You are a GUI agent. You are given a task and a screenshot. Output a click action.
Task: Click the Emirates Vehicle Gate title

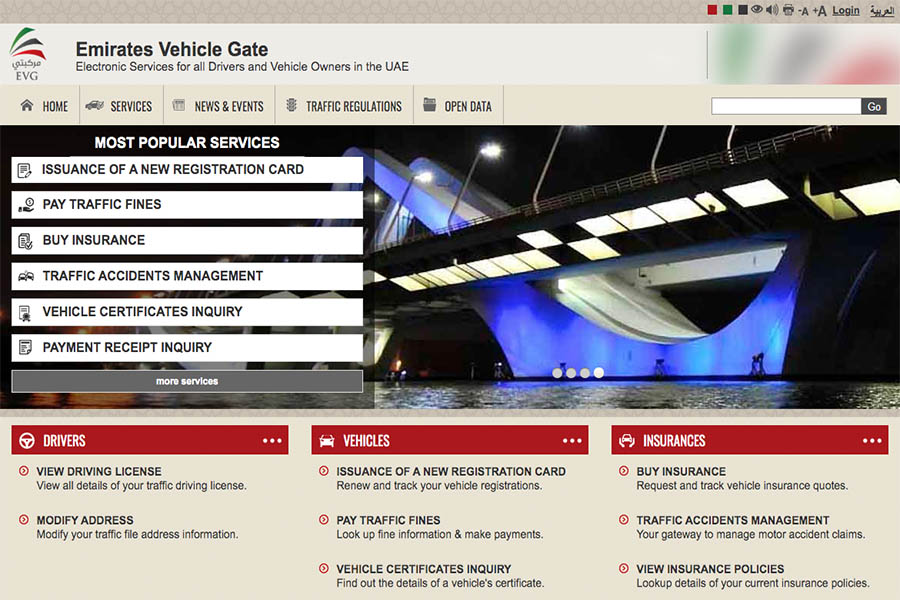[x=172, y=49]
